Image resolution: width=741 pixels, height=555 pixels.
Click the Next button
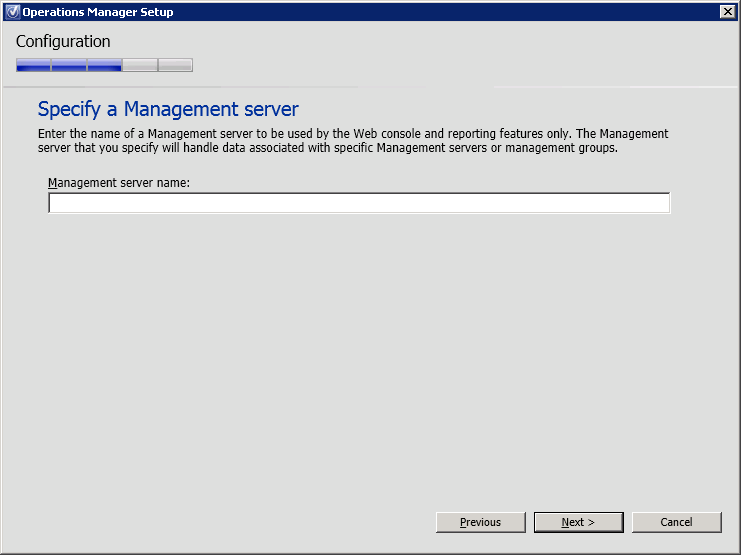click(x=578, y=522)
